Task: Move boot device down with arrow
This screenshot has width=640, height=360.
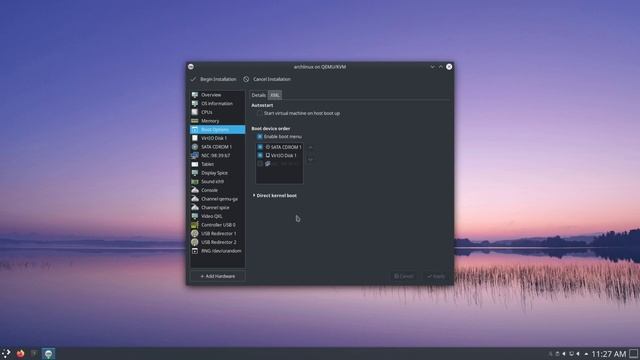Action: [x=310, y=159]
